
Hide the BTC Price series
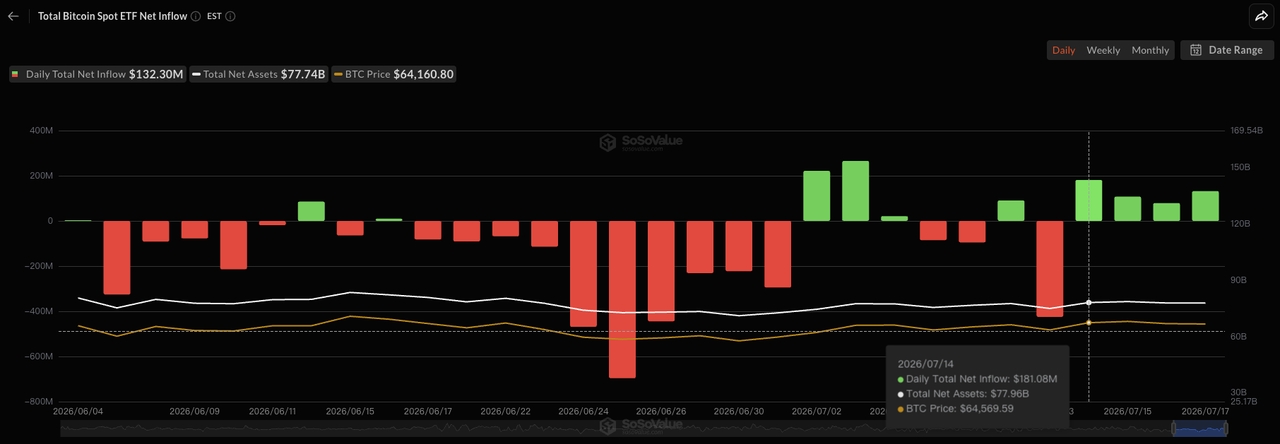click(x=394, y=74)
